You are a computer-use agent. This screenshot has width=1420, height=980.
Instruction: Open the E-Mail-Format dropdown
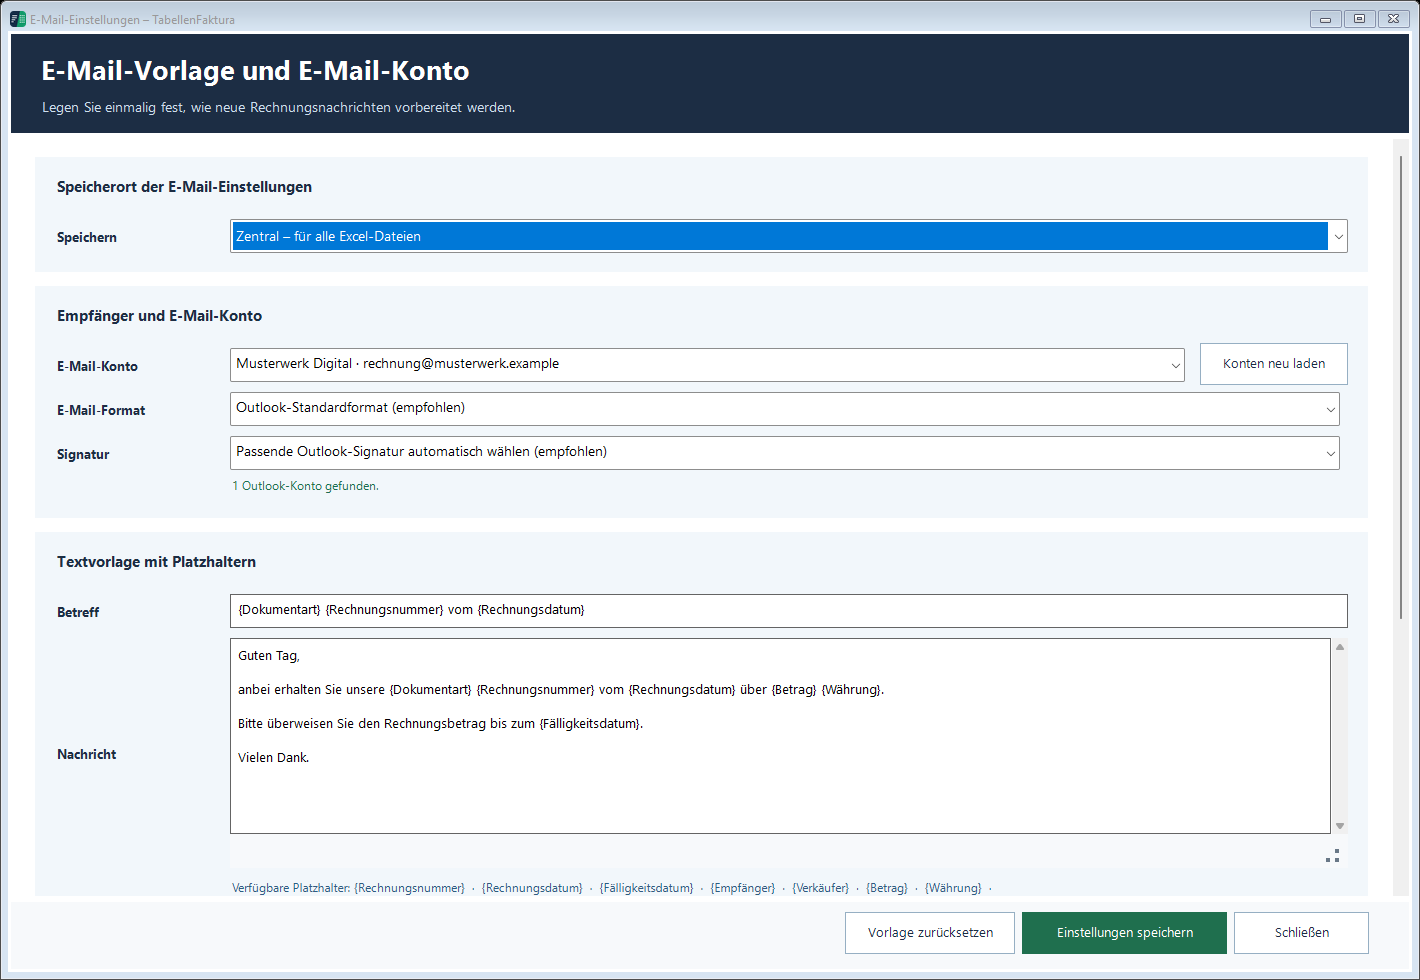(x=784, y=408)
